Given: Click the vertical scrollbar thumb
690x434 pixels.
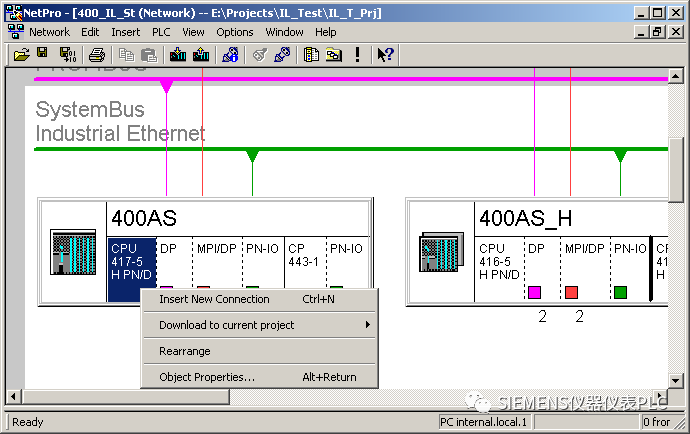Looking at the screenshot, I should (675, 169).
